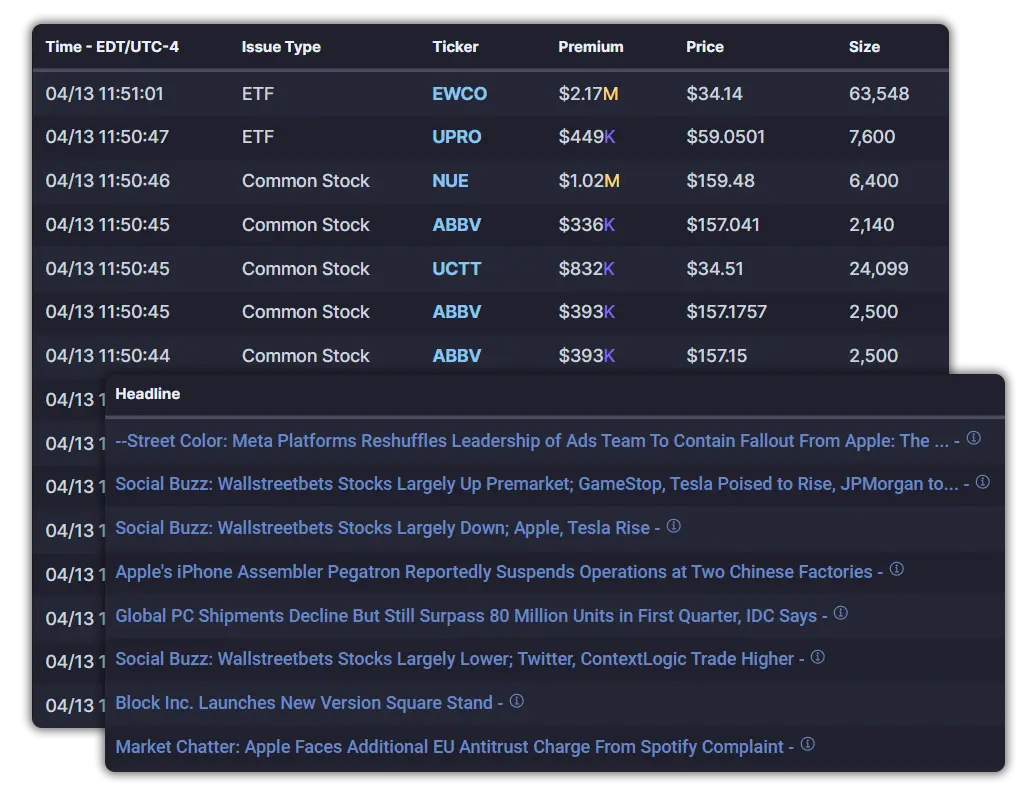Open the NUE ticker link
Viewport: 1023px width, 796px height.
[x=450, y=181]
